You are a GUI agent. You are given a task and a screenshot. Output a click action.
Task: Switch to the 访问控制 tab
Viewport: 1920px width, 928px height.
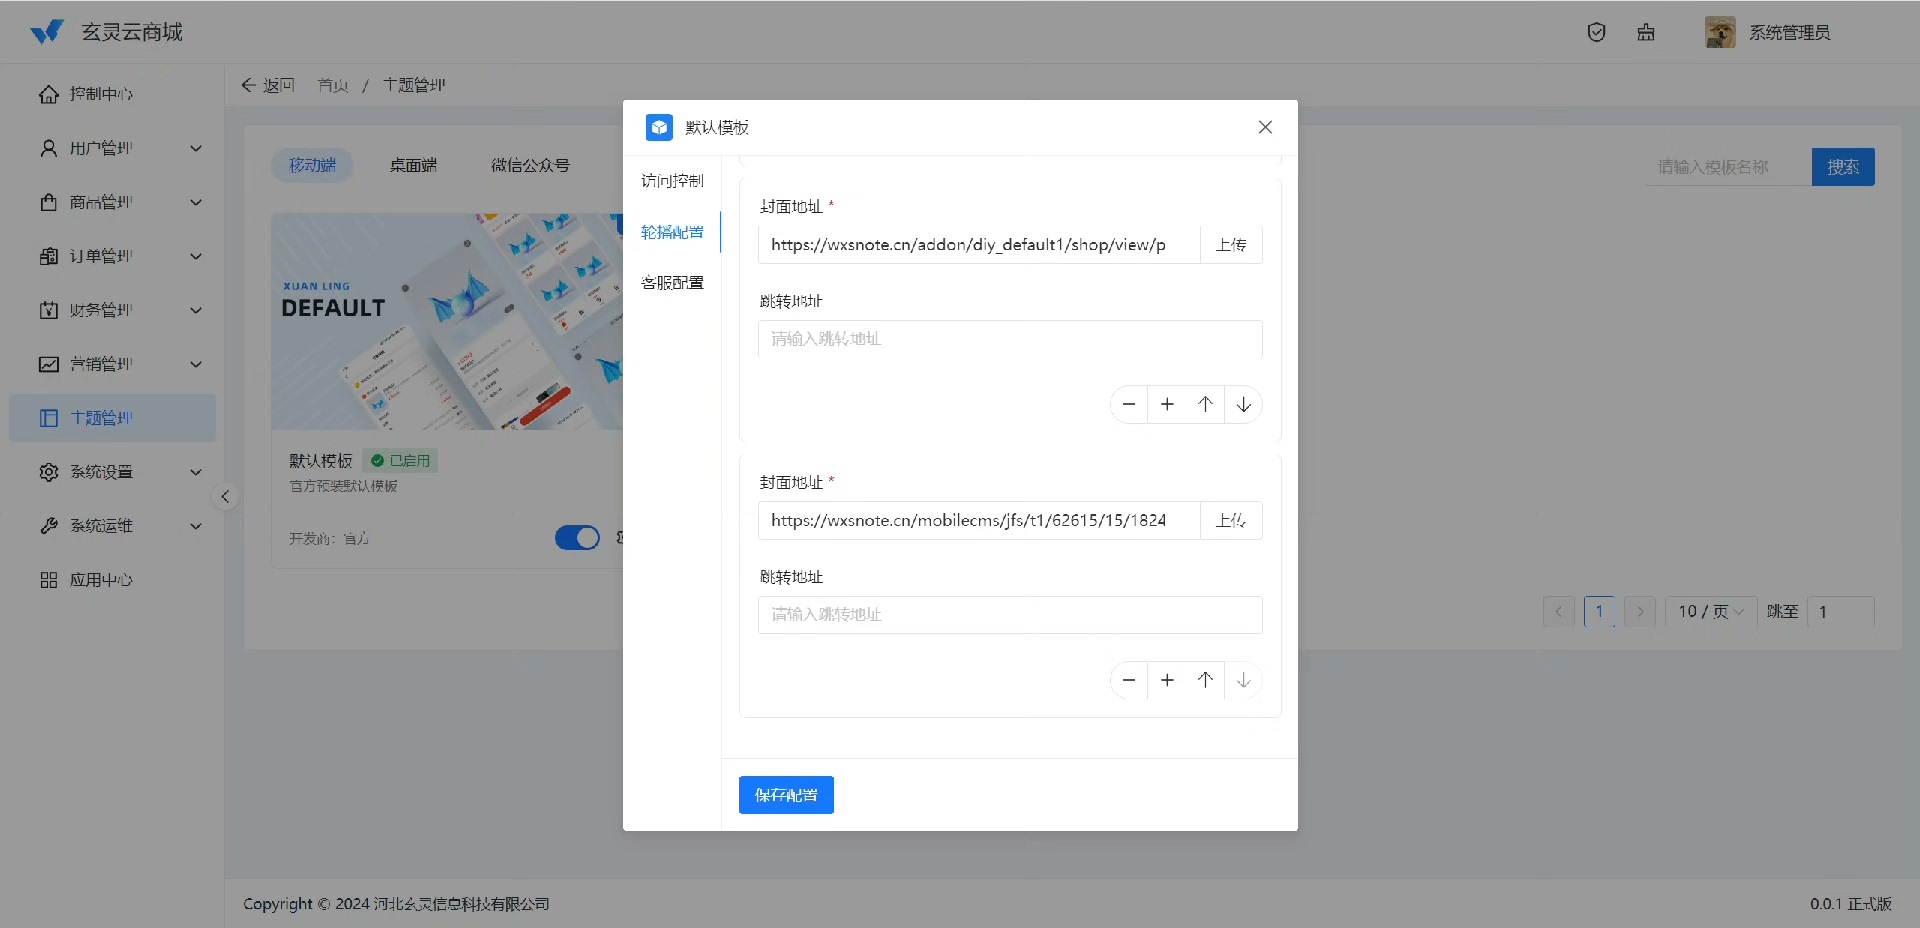point(672,181)
